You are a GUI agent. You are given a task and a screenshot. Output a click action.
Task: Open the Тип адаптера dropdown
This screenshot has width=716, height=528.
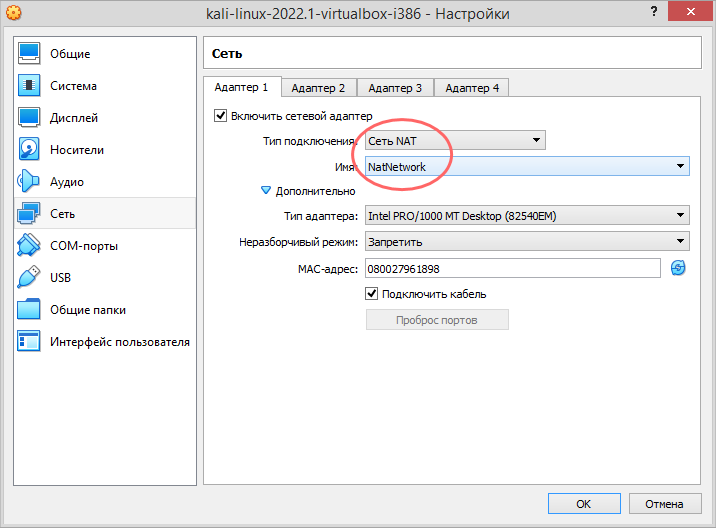527,215
